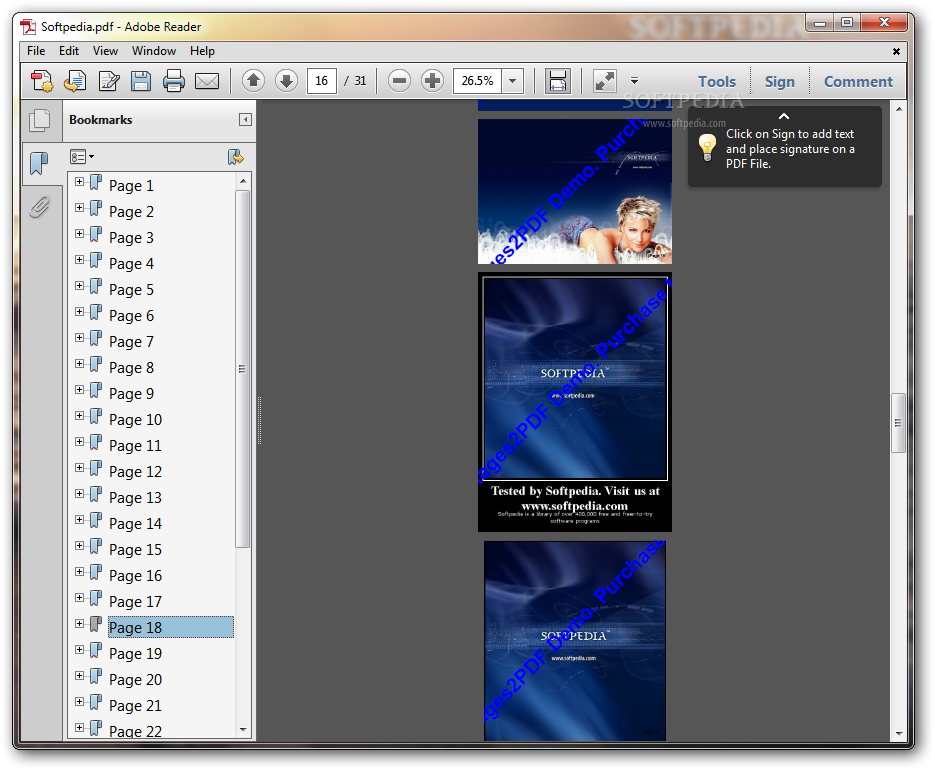Open the Comment pane
The height and width of the screenshot is (770, 935).
pos(858,82)
